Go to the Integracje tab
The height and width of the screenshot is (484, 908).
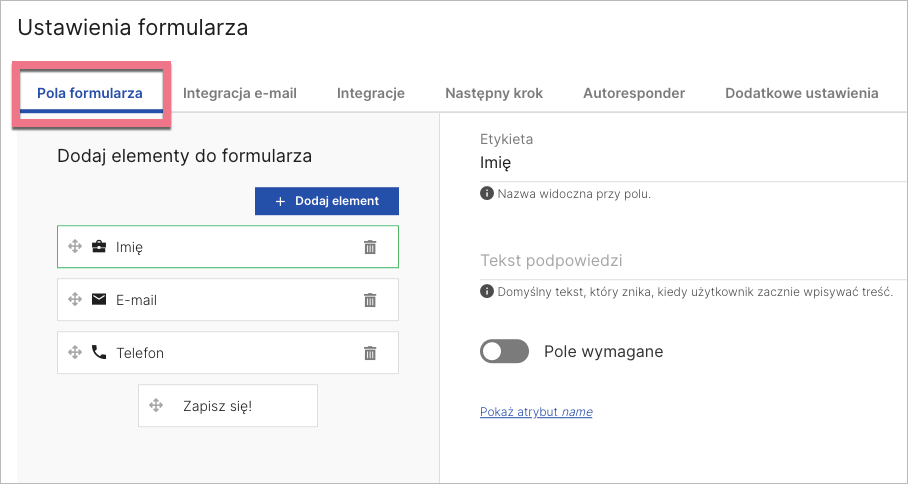pyautogui.click(x=370, y=94)
